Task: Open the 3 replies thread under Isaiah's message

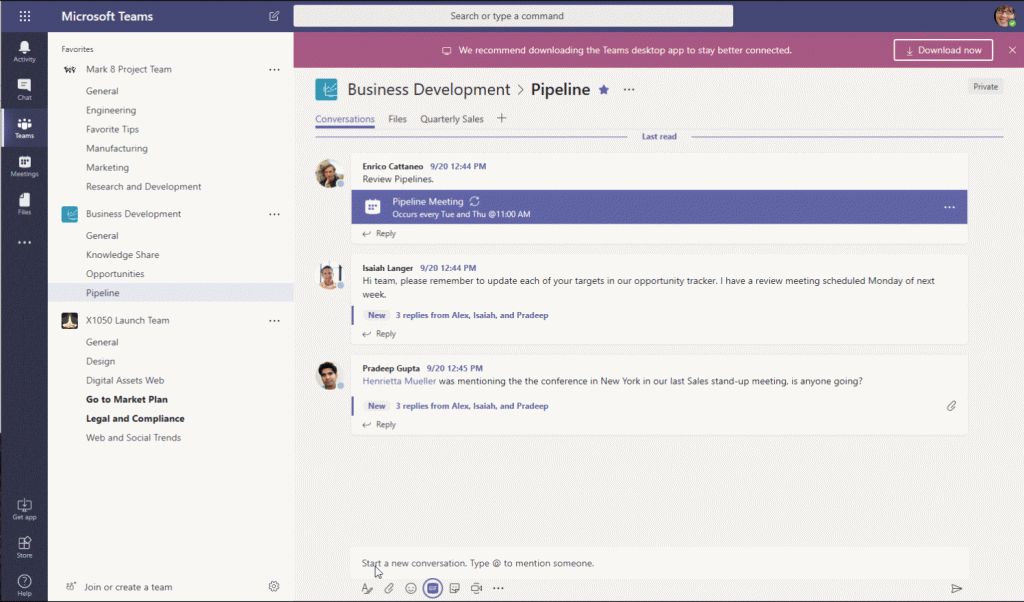Action: click(470, 314)
